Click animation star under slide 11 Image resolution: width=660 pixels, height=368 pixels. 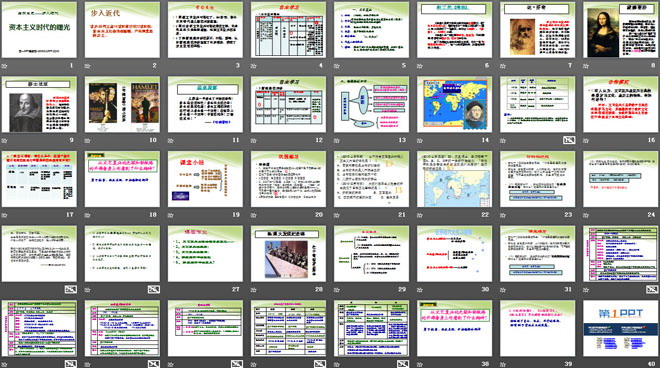tap(171, 141)
